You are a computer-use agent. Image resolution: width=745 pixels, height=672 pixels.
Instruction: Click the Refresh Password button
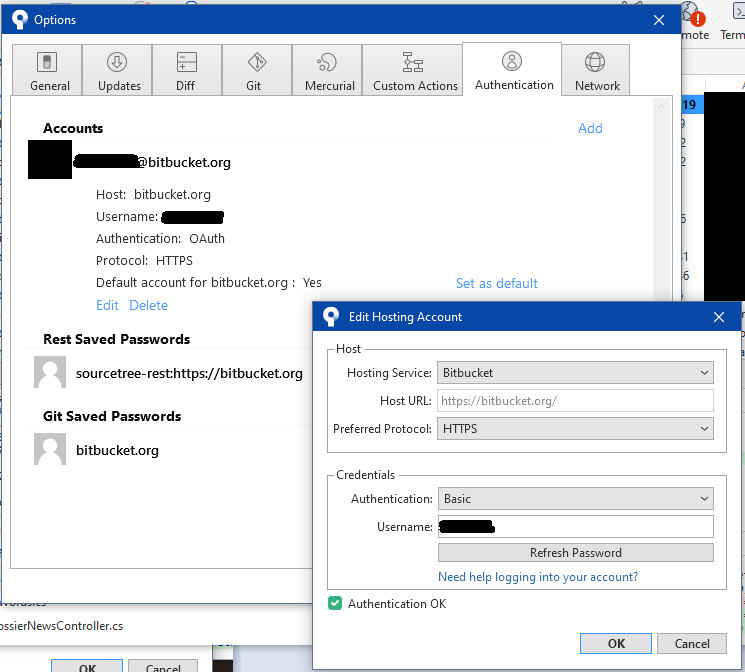(x=576, y=553)
